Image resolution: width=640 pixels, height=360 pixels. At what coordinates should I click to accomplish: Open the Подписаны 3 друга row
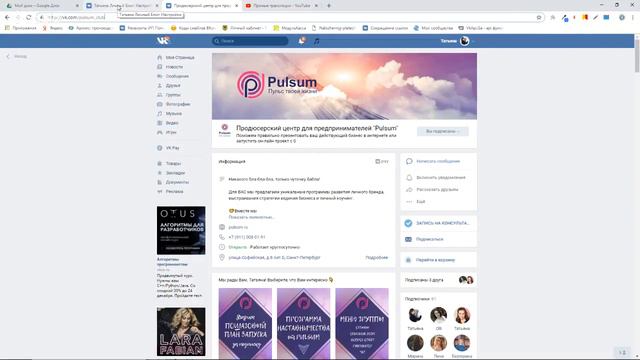[438, 280]
